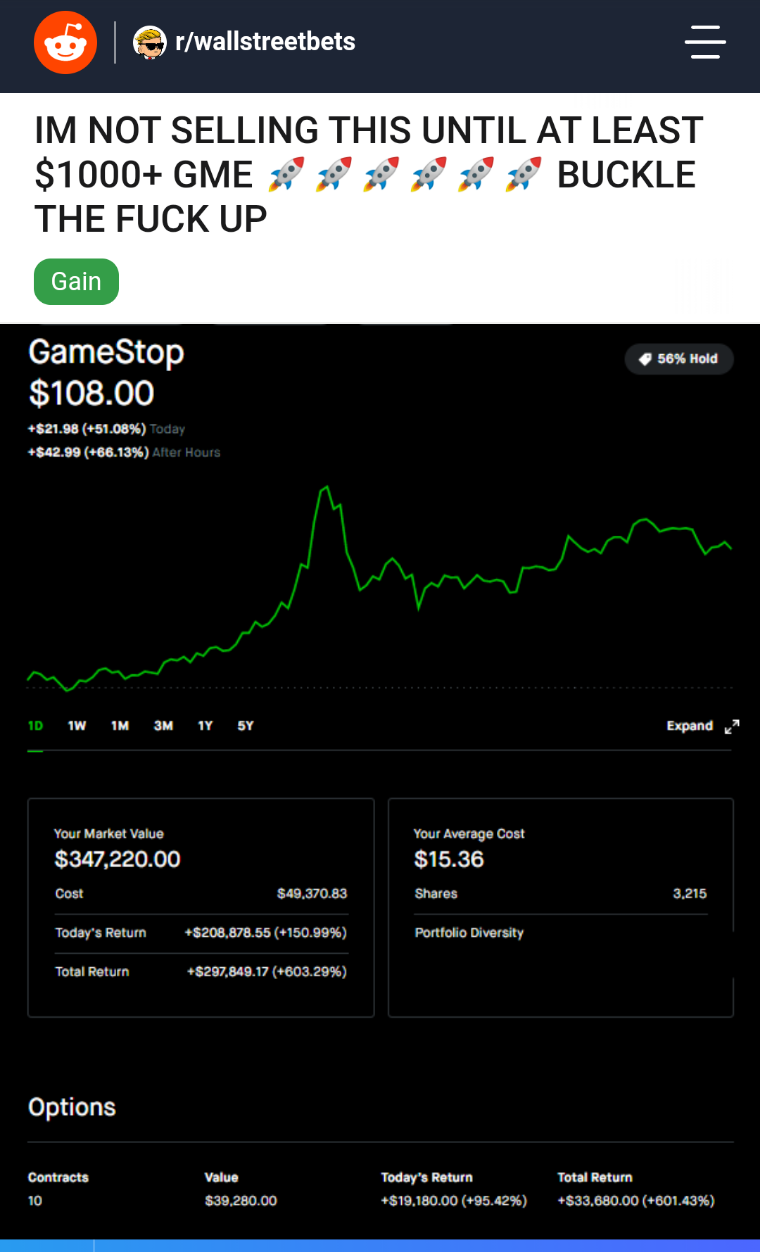760x1252 pixels.
Task: Click the Your Market Value label
Action: (x=109, y=834)
